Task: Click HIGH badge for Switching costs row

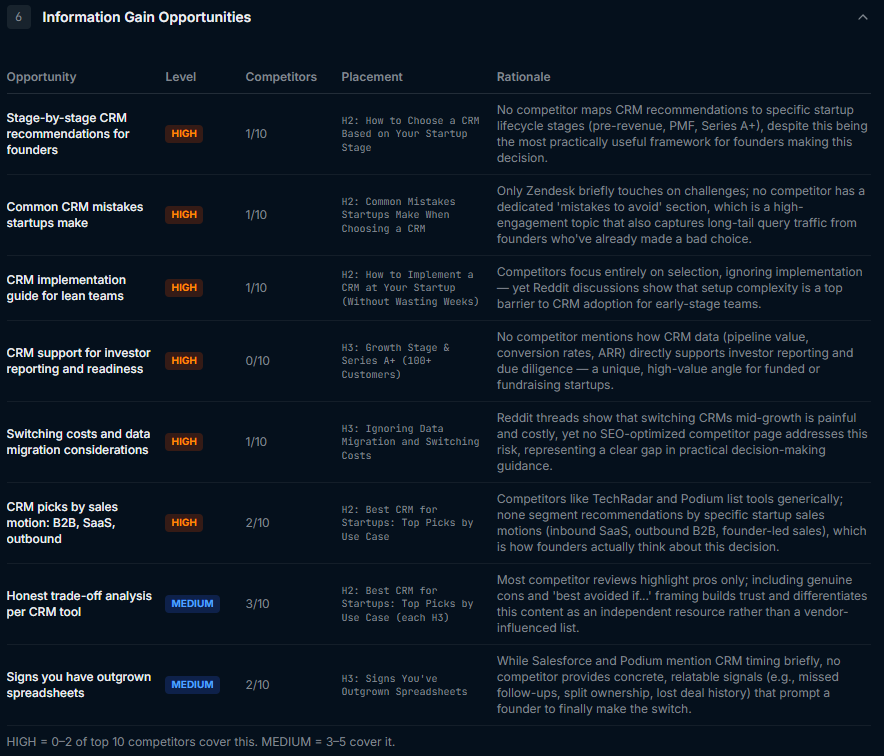Action: coord(184,442)
